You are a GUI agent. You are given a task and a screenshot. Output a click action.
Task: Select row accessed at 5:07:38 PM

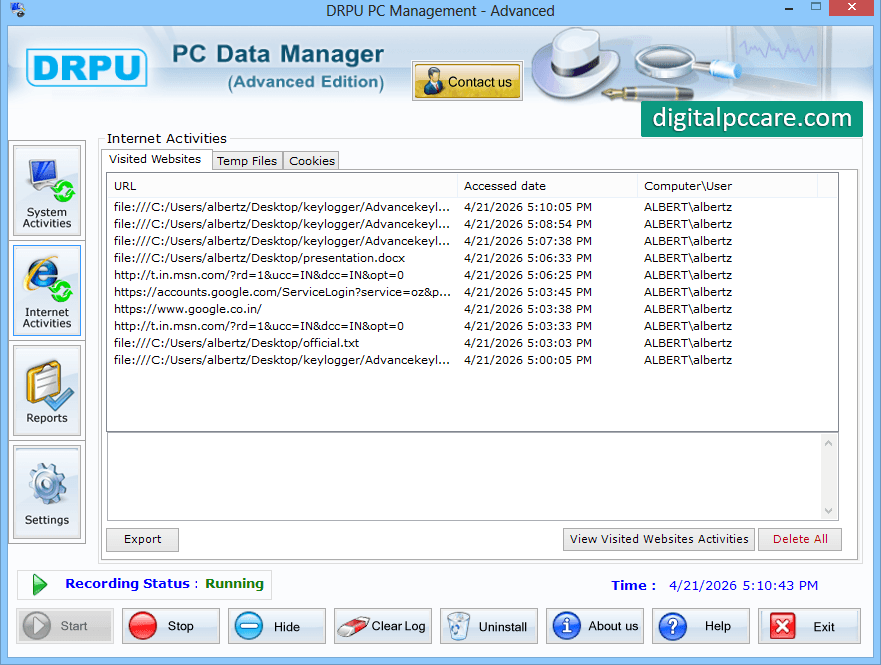472,241
